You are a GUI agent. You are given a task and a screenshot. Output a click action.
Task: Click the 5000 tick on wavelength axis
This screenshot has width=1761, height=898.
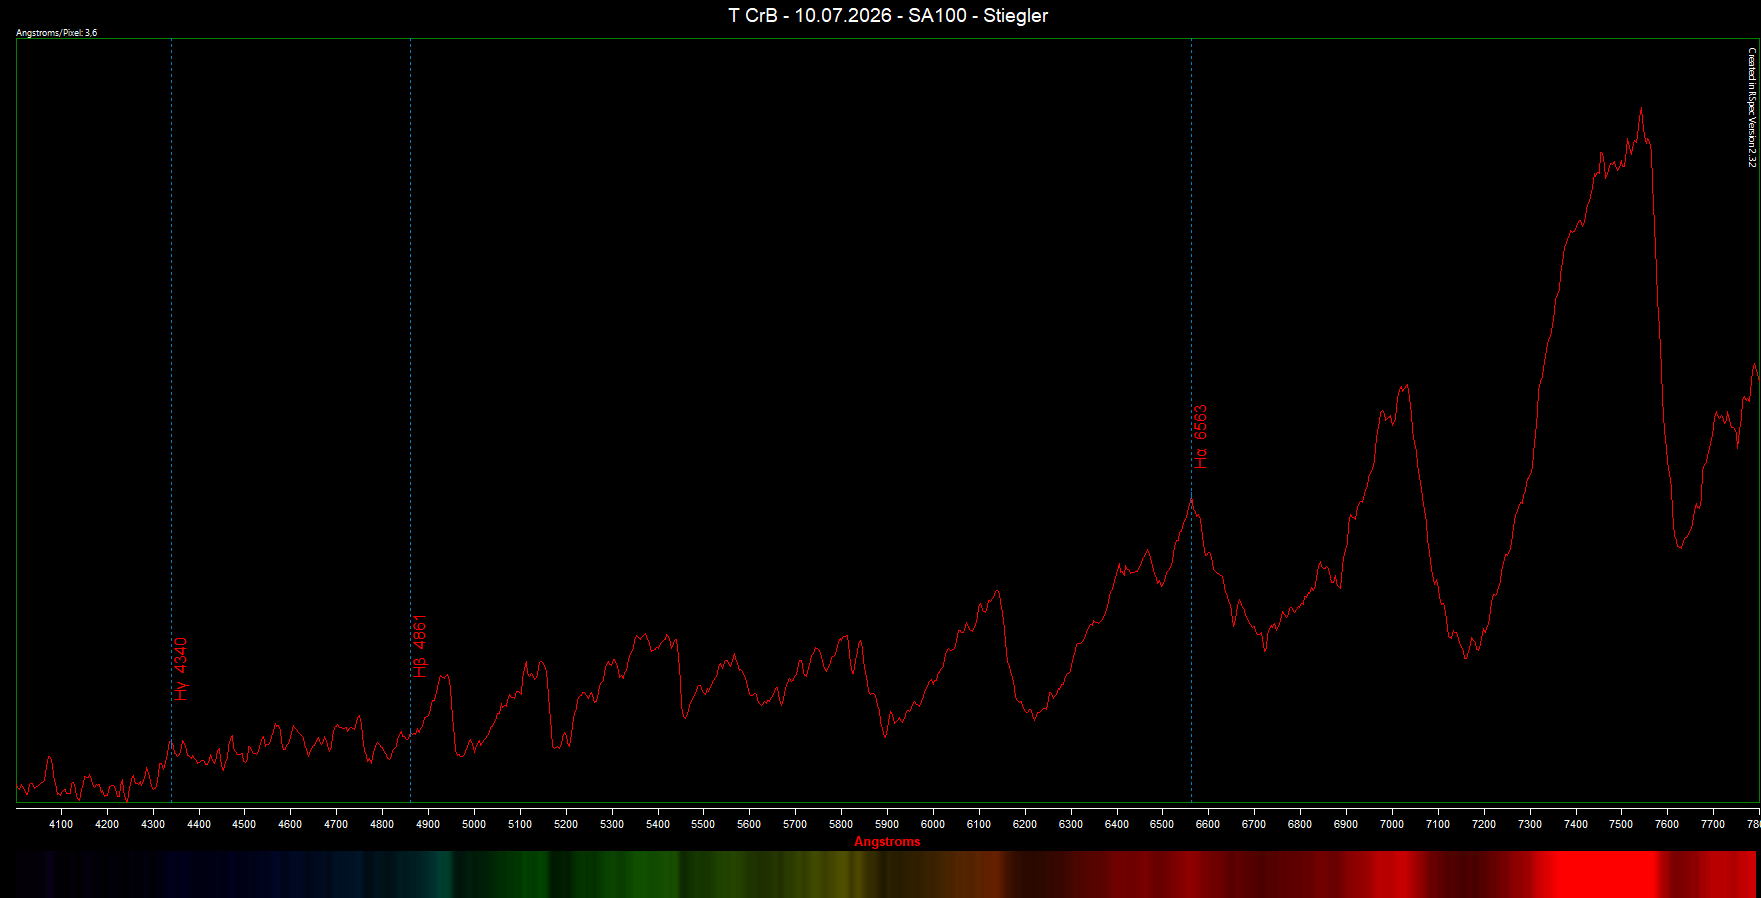coord(474,824)
